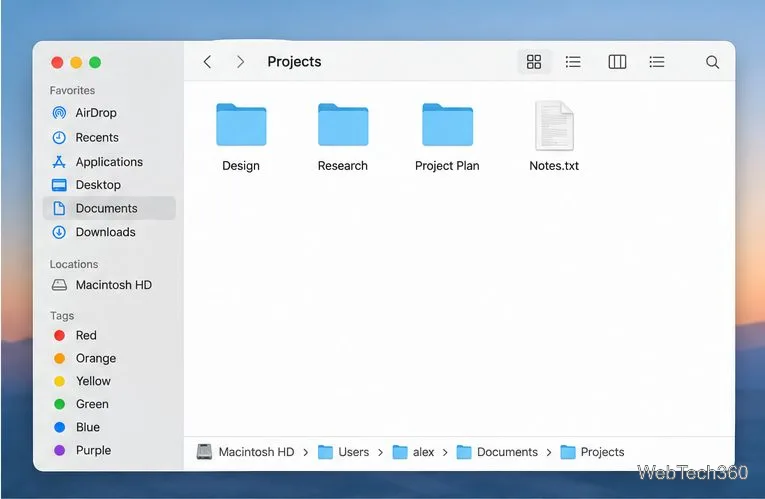
Task: Click the Users folder icon in path bar
Action: pyautogui.click(x=325, y=452)
